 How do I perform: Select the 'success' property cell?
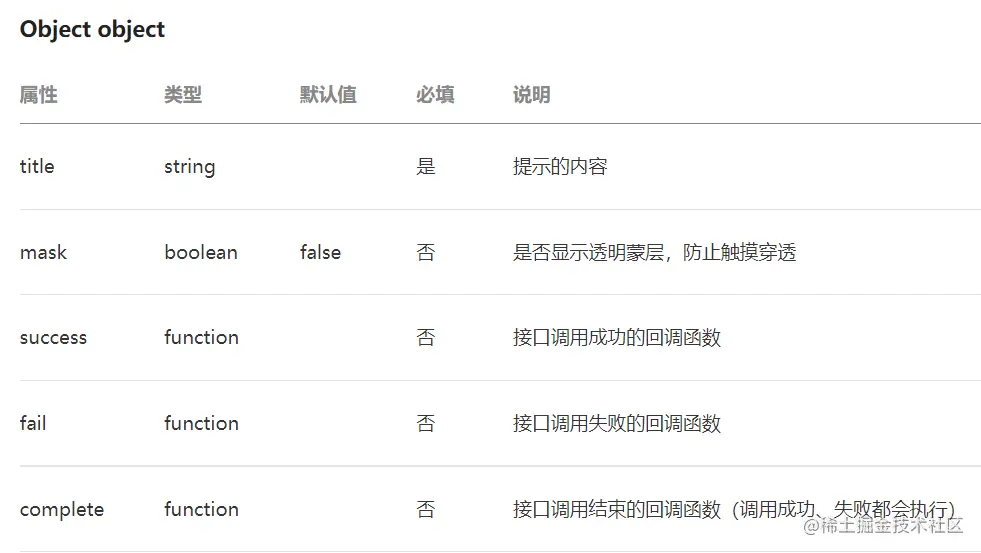point(53,338)
